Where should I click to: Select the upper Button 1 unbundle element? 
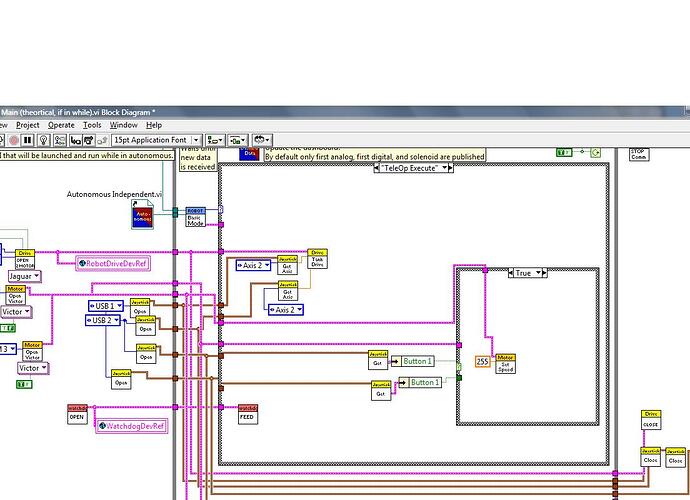pos(412,361)
